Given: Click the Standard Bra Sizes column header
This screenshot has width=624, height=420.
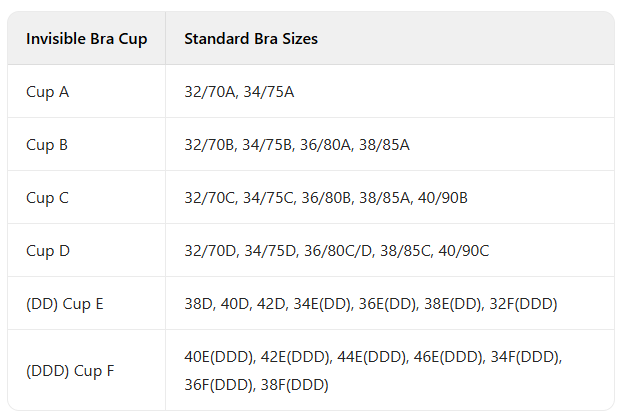Looking at the screenshot, I should pyautogui.click(x=251, y=39).
